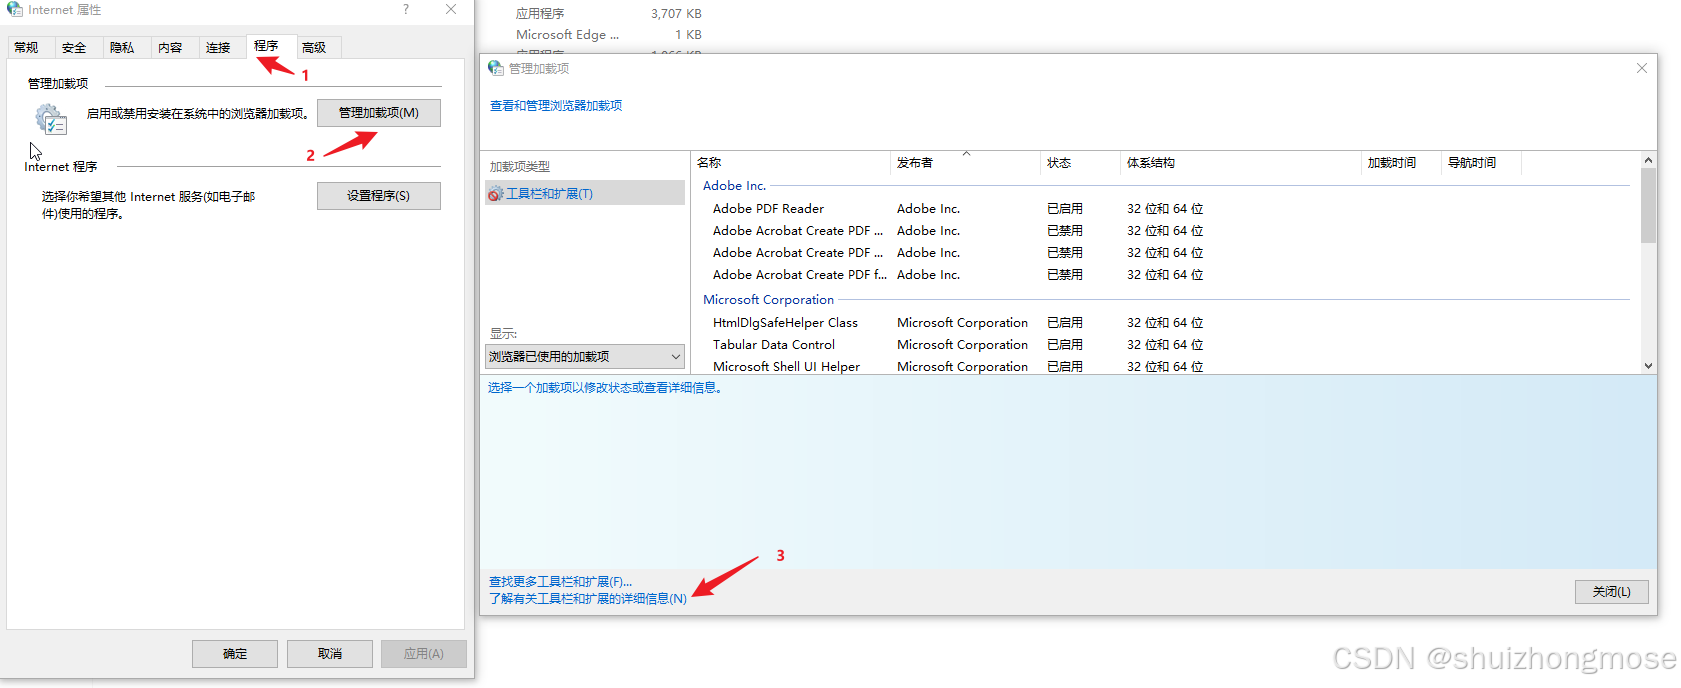Click the 工具栏和扩展 gear icon

coord(495,194)
